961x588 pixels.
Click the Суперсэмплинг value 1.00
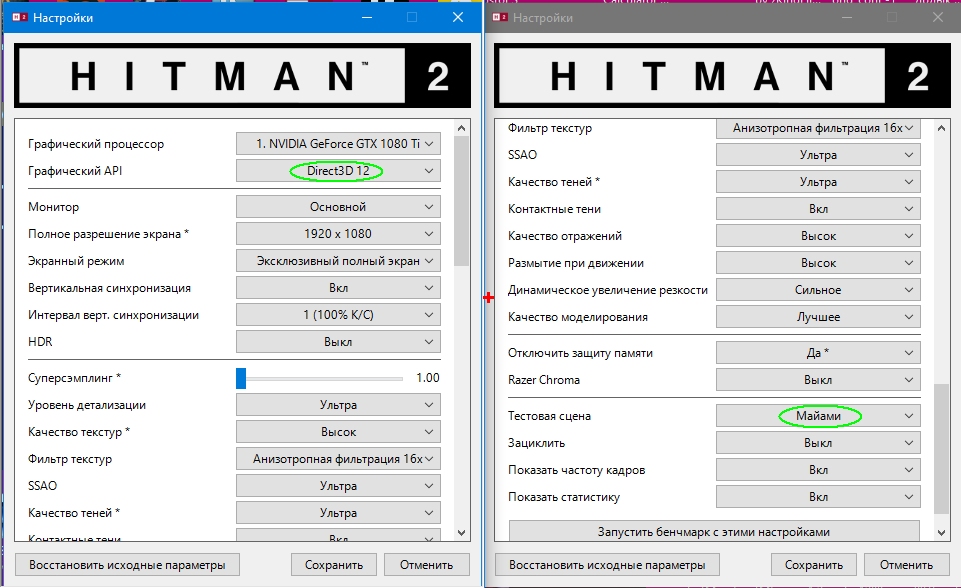coord(428,378)
